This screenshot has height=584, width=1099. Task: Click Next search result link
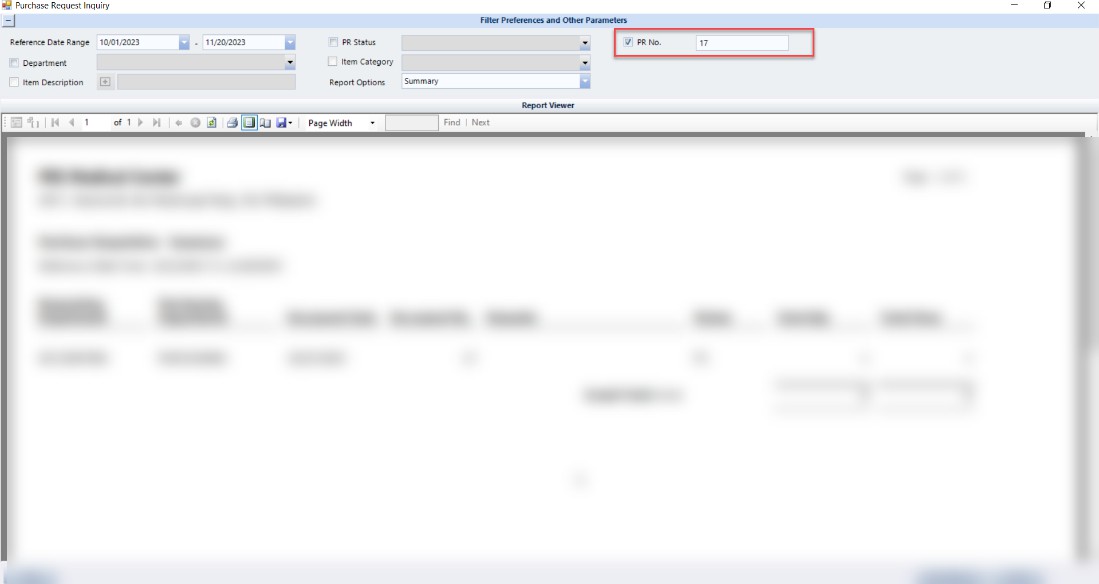tap(481, 123)
